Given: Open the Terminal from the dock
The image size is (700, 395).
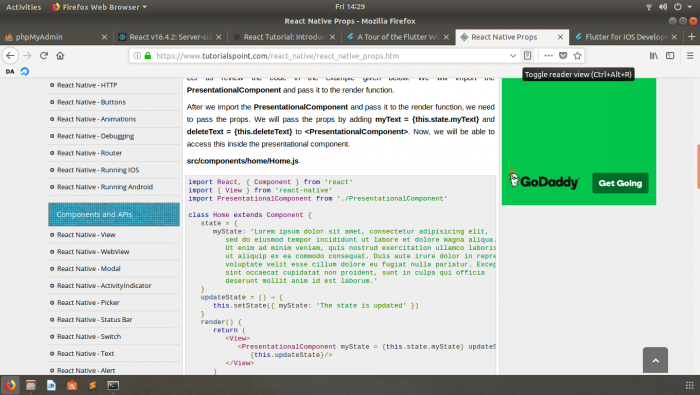Looking at the screenshot, I should pos(113,385).
